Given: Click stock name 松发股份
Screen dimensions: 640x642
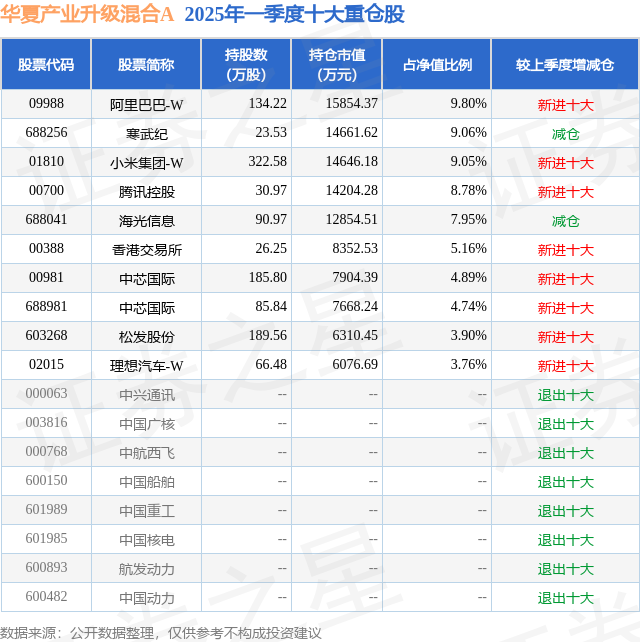Looking at the screenshot, I should tap(147, 337).
